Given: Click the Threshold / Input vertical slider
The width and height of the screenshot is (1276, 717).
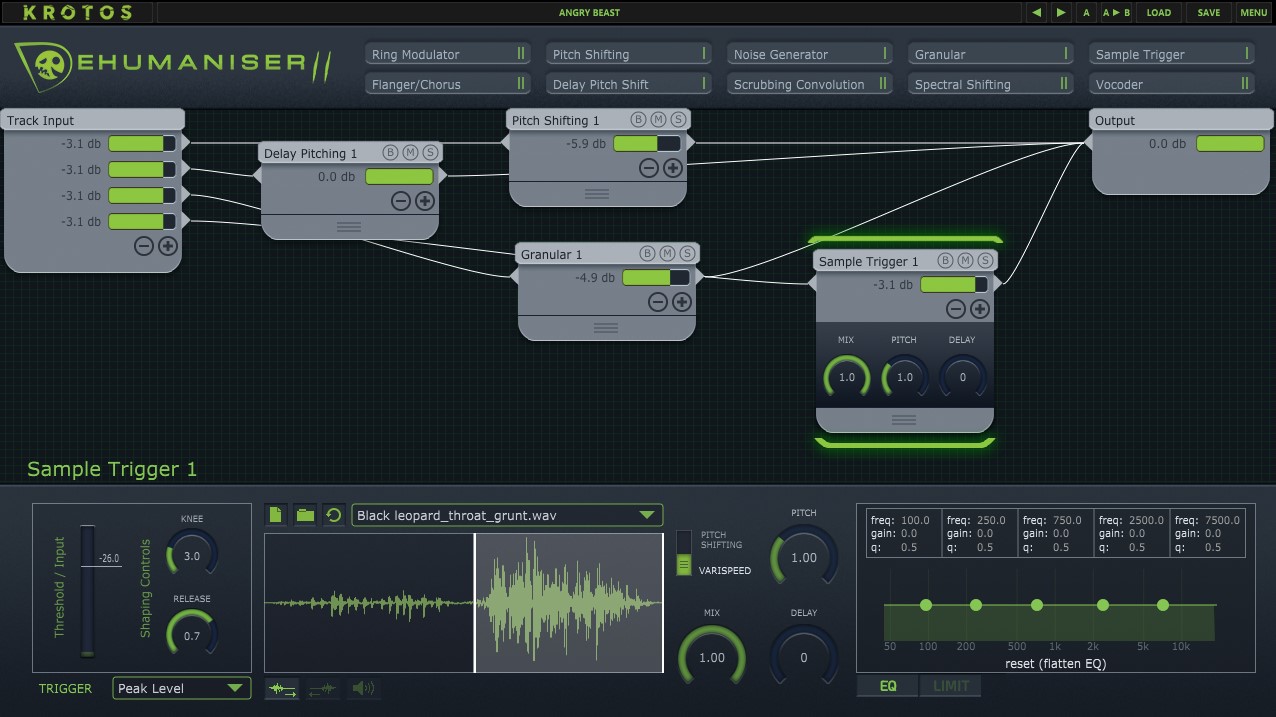Looking at the screenshot, I should [88, 590].
